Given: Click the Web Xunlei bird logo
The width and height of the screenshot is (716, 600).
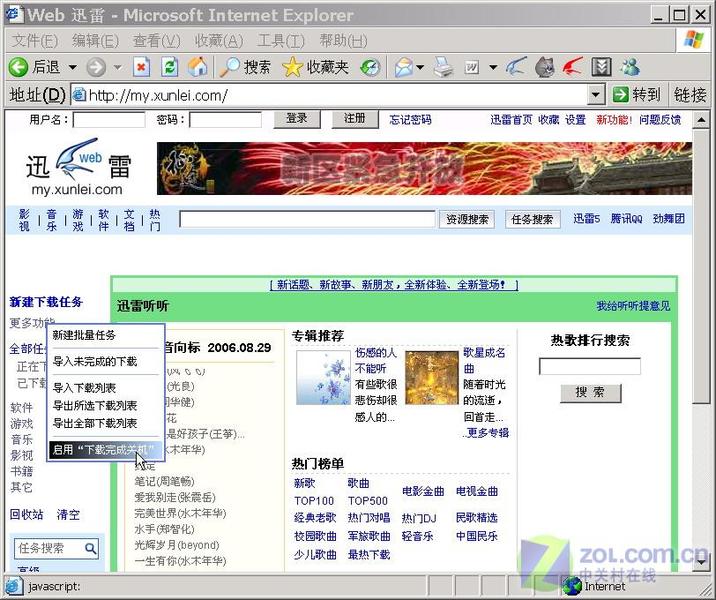Looking at the screenshot, I should (x=78, y=159).
